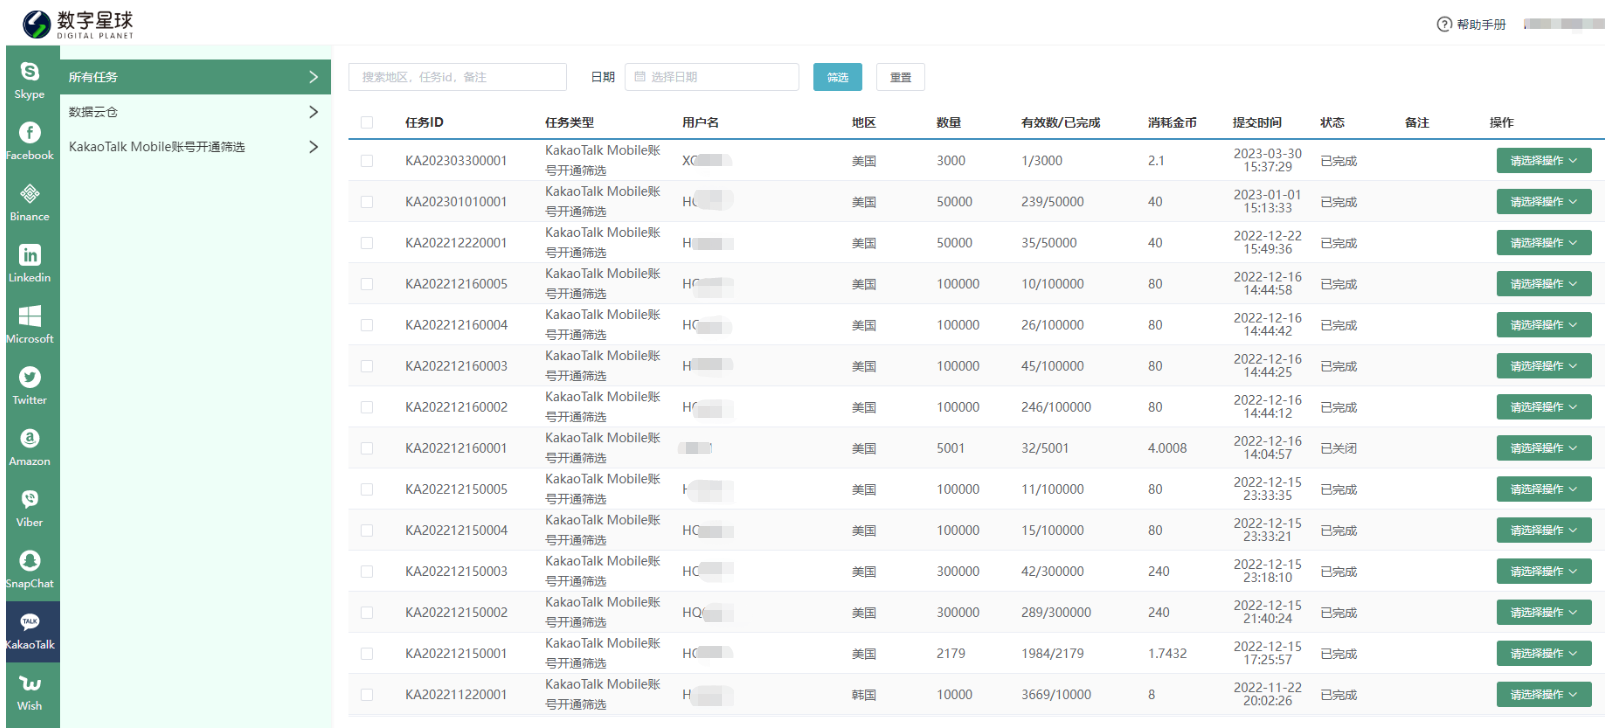The height and width of the screenshot is (728, 1618).
Task: Click task ID KA202212150004
Action: tap(456, 530)
